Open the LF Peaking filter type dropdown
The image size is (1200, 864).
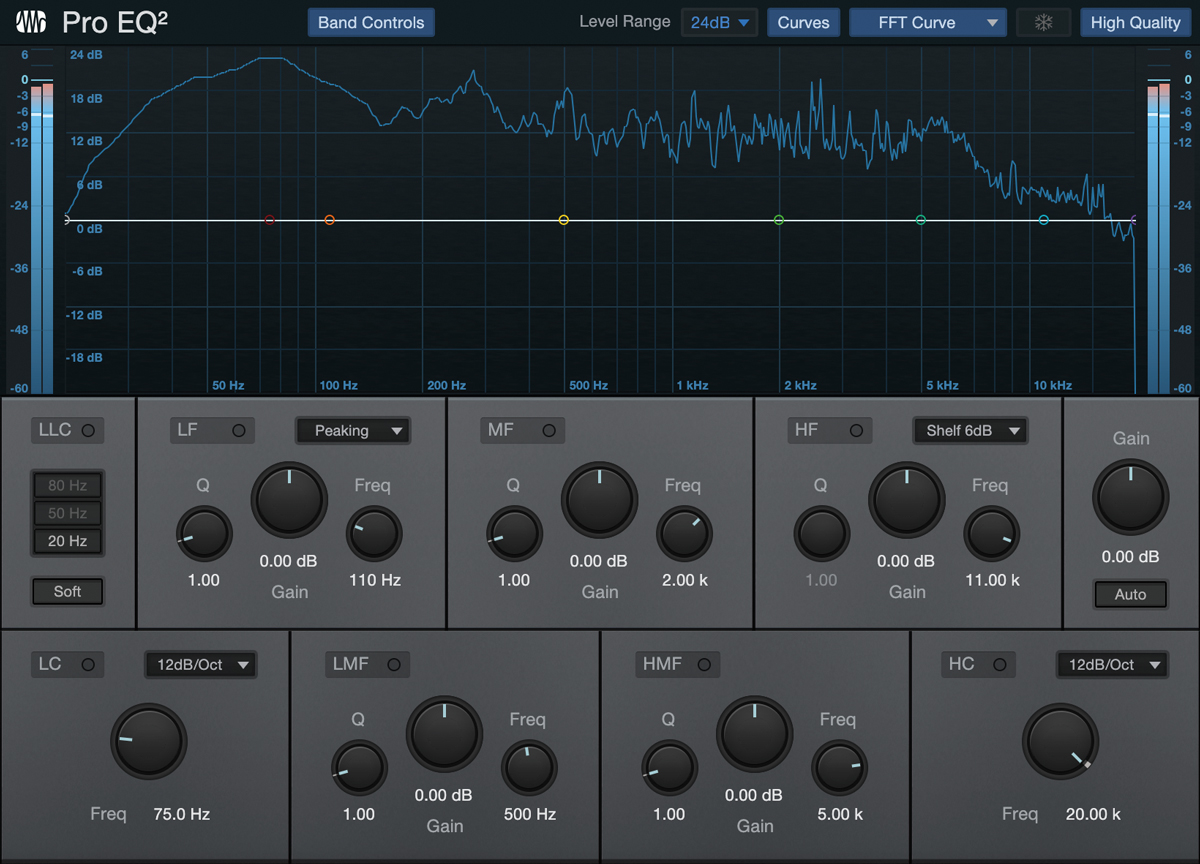pos(352,430)
